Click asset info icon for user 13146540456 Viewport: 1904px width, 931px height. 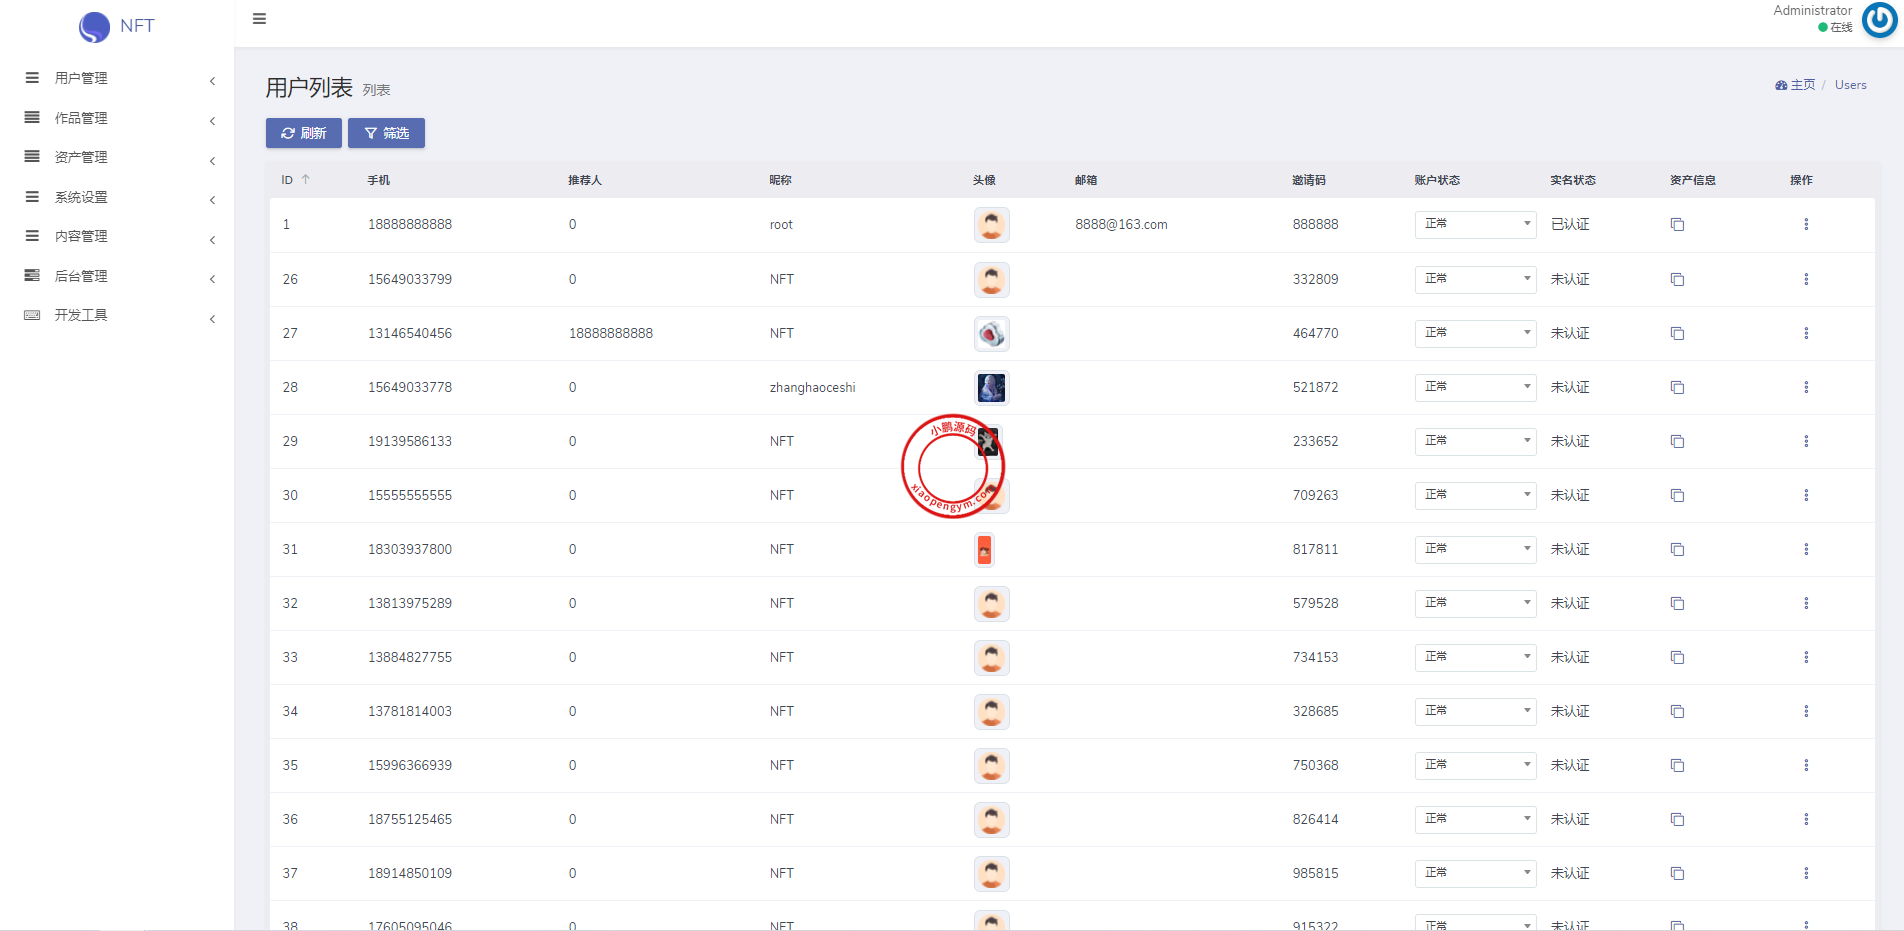pos(1677,333)
